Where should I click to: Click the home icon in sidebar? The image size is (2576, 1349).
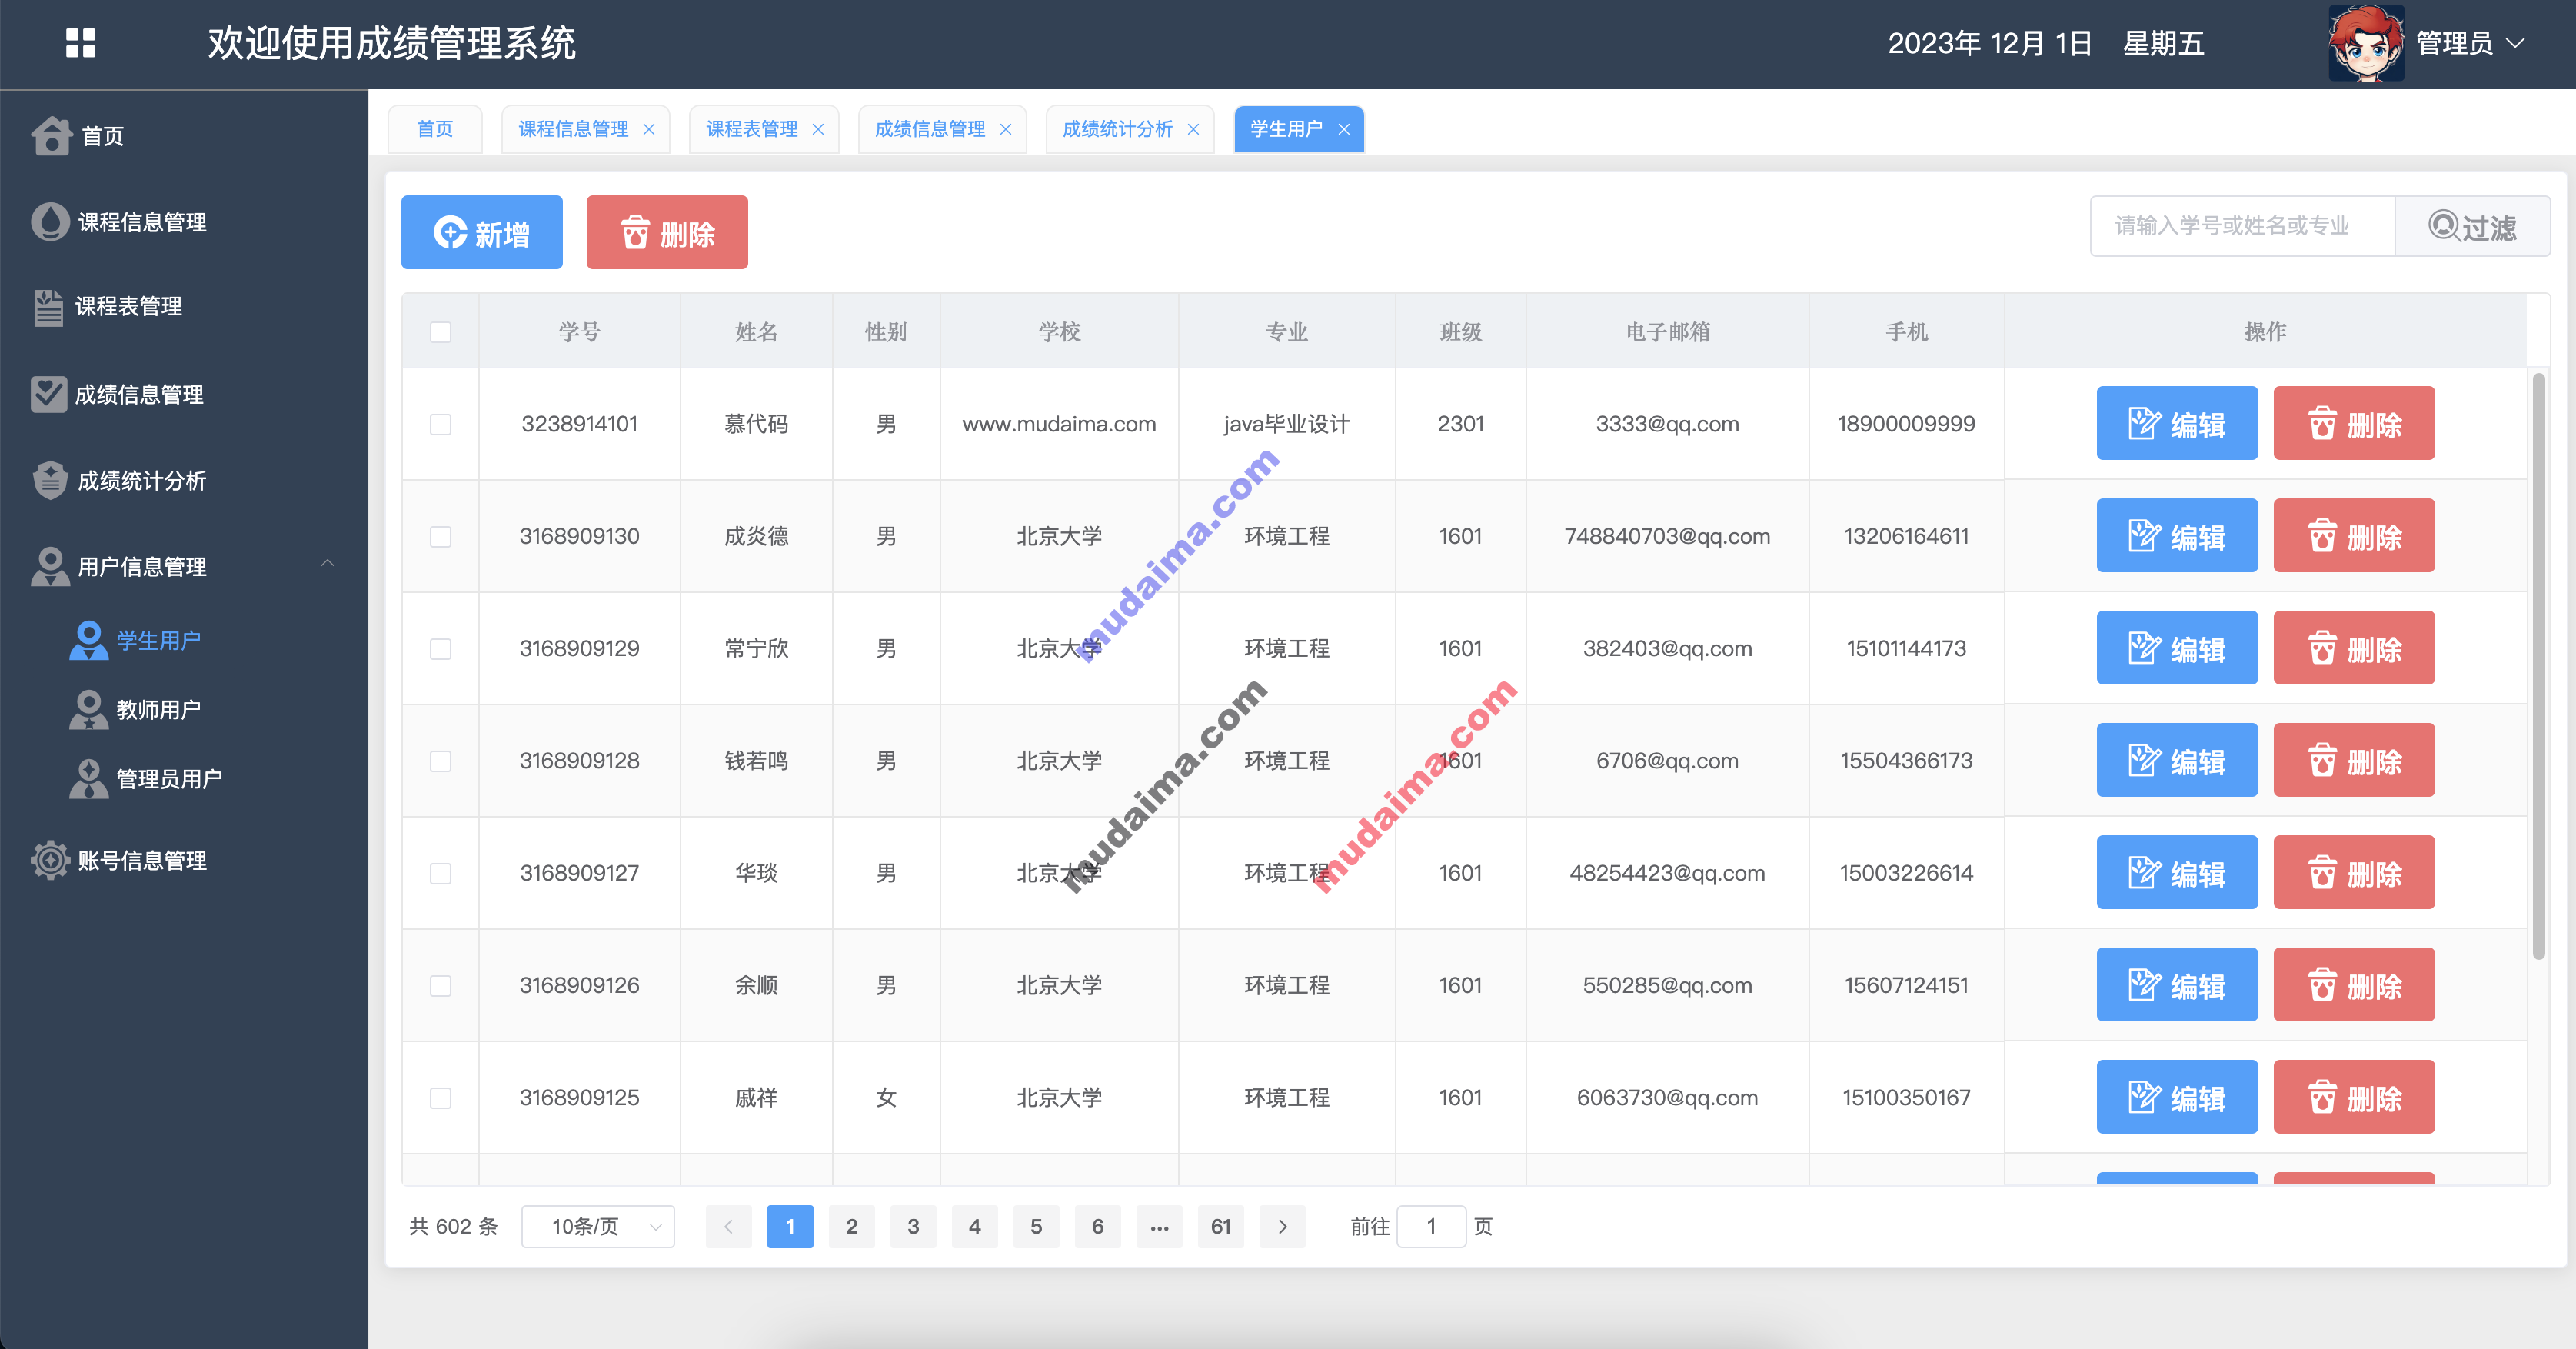pos(51,136)
